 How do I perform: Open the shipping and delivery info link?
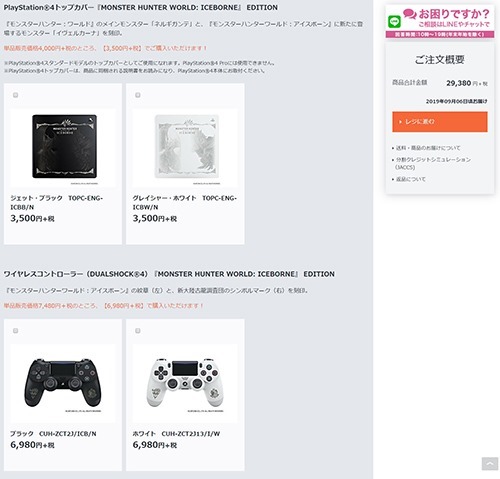tap(428, 148)
